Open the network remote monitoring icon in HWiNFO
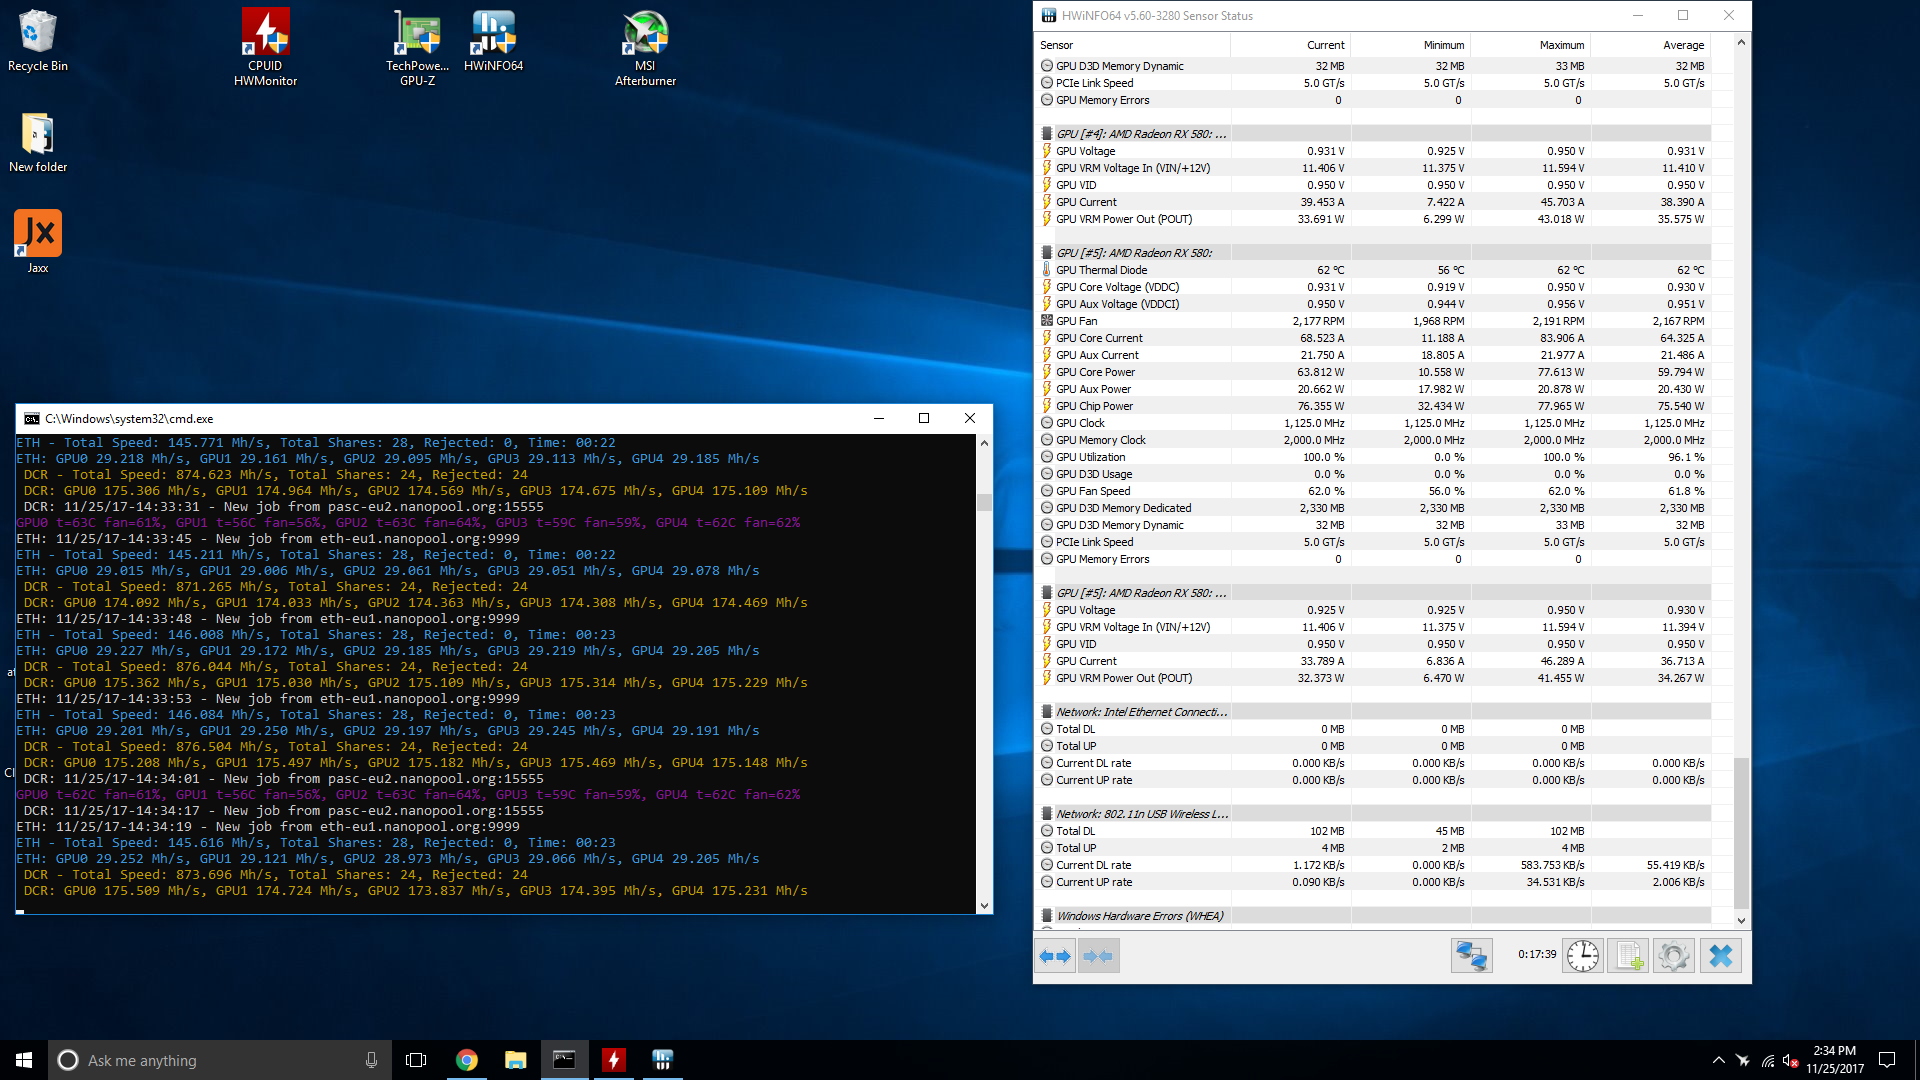The height and width of the screenshot is (1080, 1920). pyautogui.click(x=1472, y=956)
